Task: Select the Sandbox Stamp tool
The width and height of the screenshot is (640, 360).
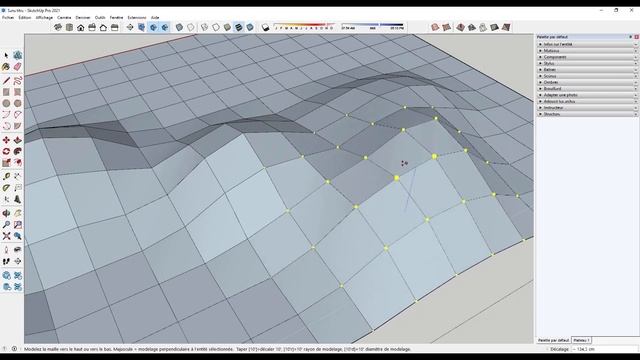Action: (472, 27)
